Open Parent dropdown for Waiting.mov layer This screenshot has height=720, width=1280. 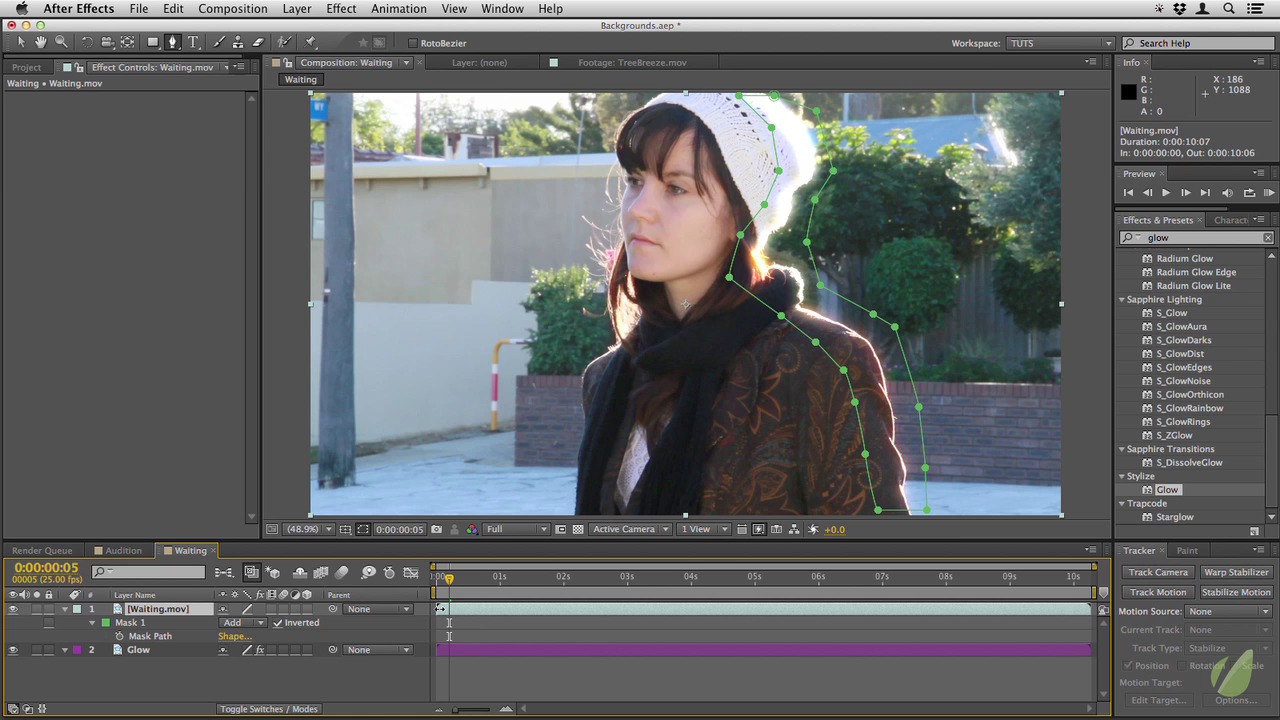click(378, 609)
